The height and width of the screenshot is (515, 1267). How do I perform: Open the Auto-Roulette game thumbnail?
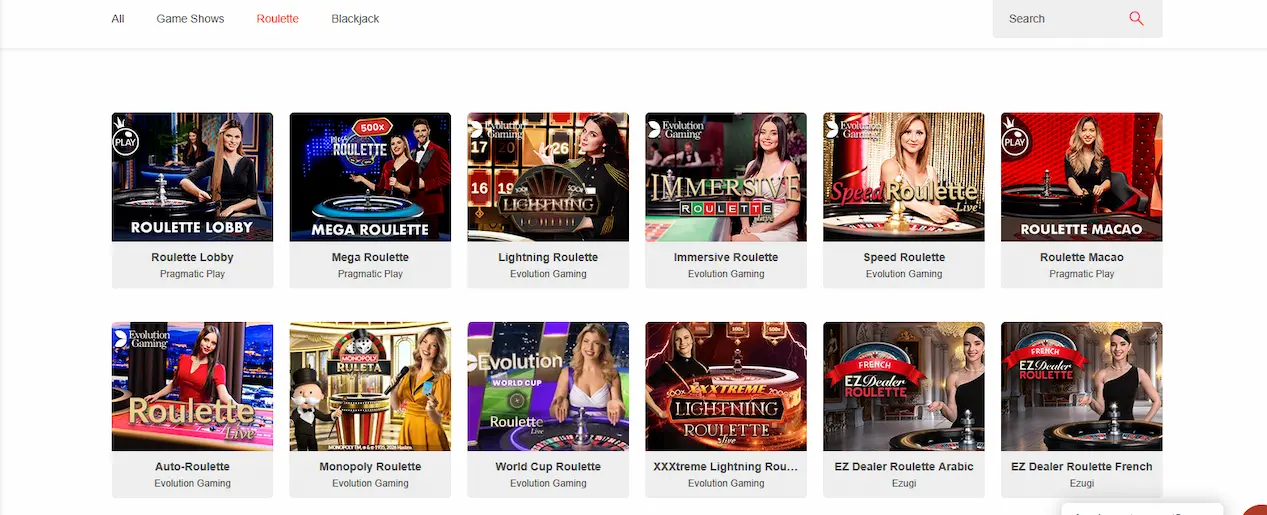[192, 386]
